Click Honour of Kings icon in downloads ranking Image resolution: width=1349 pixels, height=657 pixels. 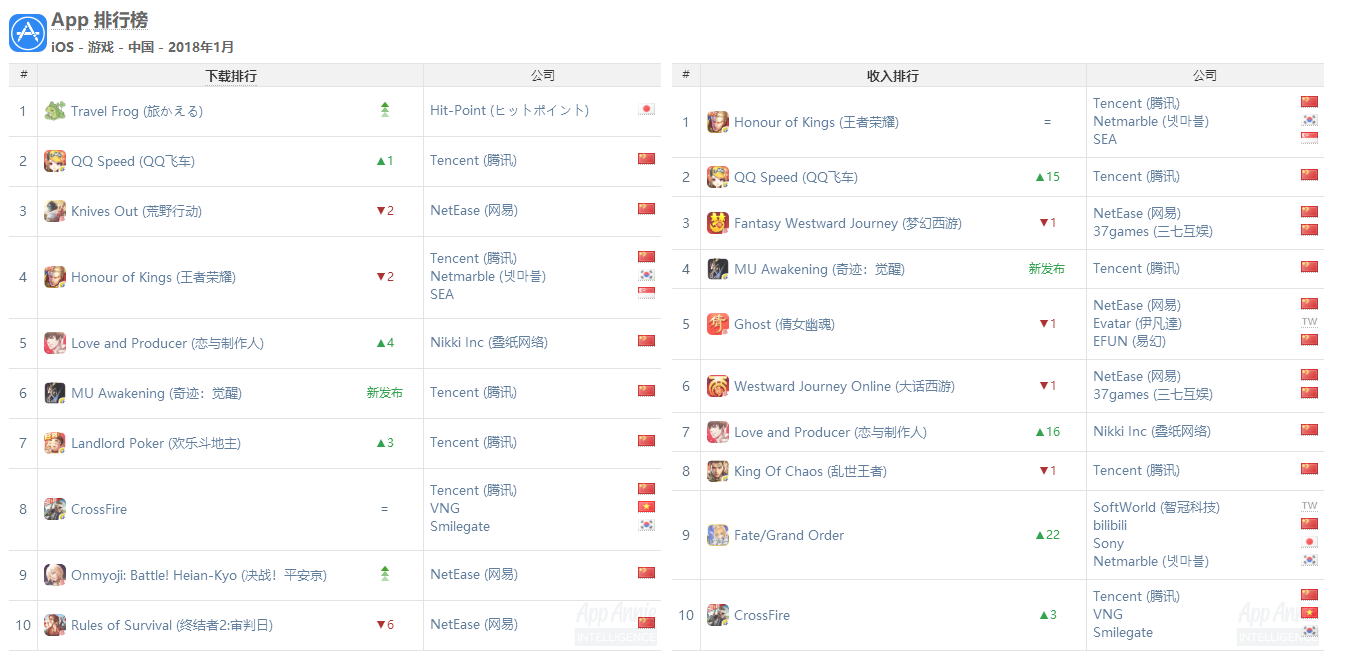point(55,277)
